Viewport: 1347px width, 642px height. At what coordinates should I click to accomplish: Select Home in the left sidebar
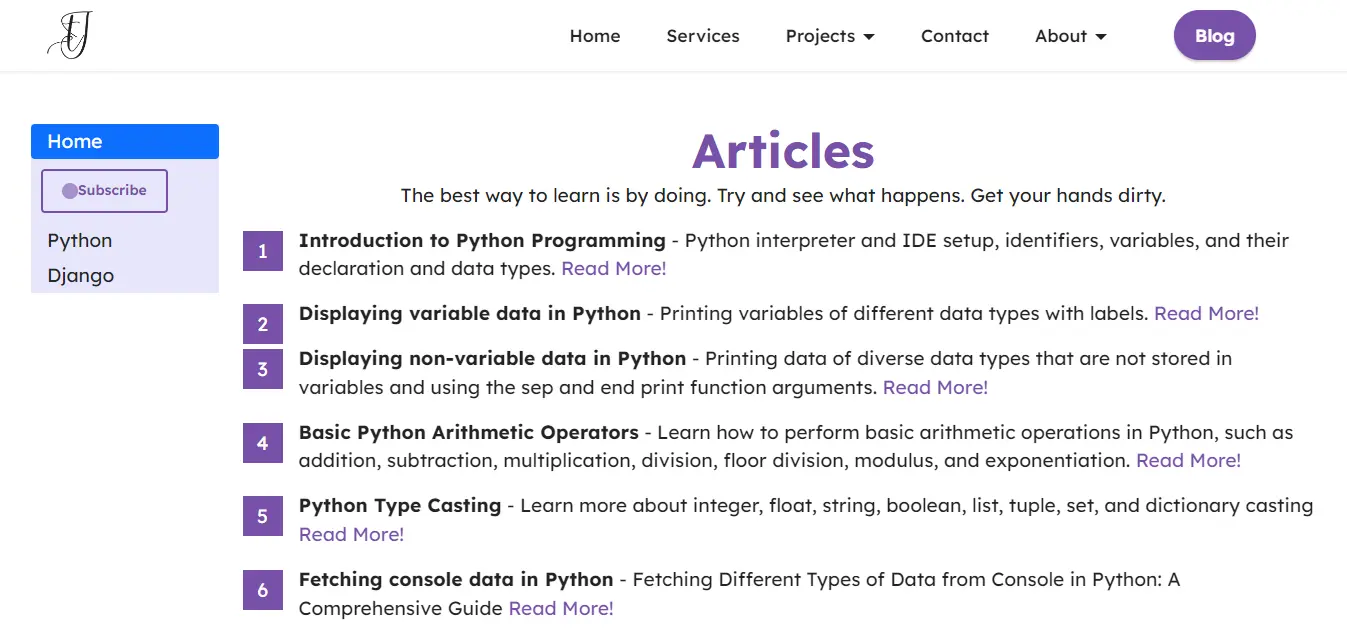coord(125,141)
